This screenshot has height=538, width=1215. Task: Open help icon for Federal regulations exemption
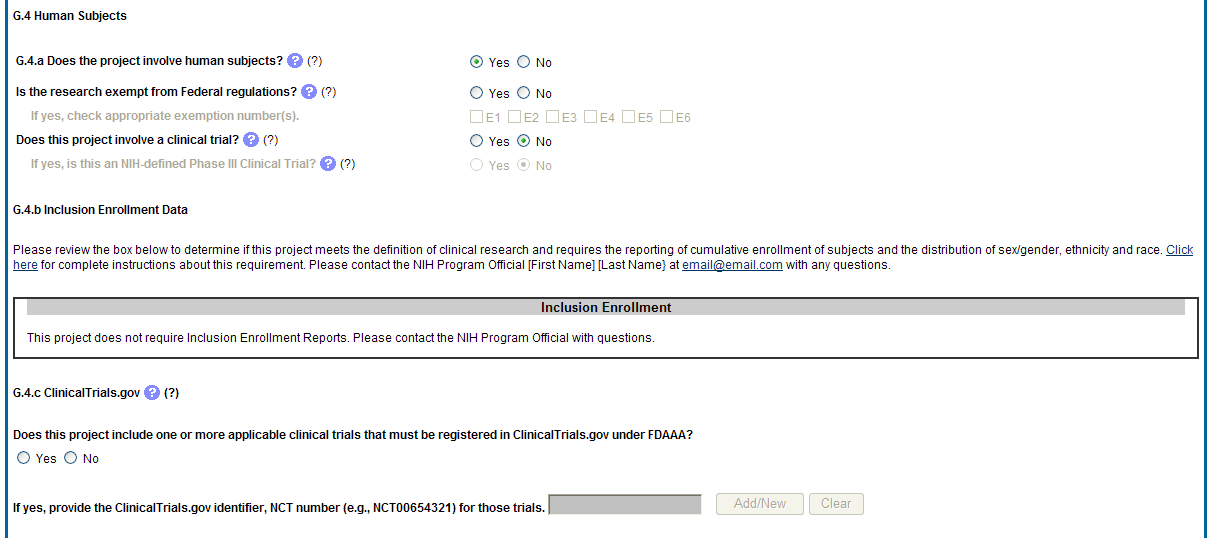coord(309,92)
